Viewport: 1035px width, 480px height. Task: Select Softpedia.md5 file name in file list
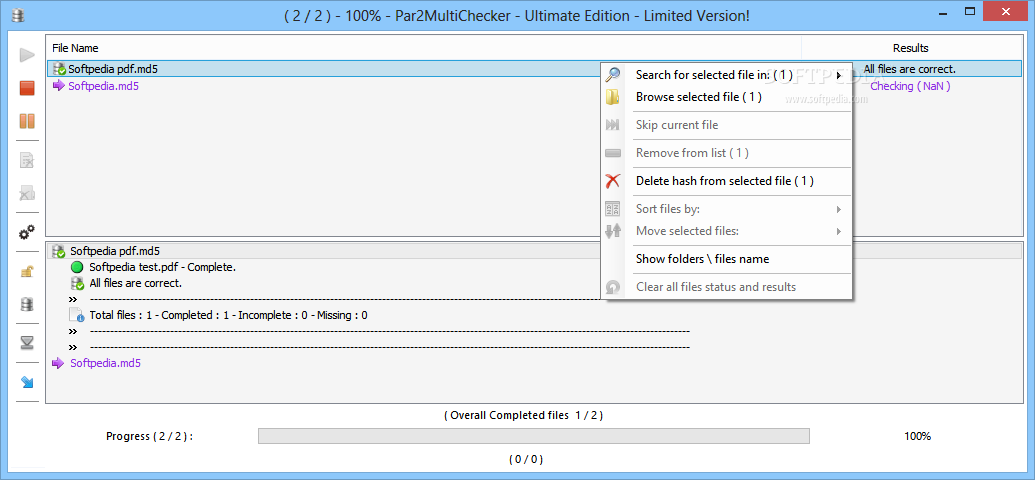104,86
